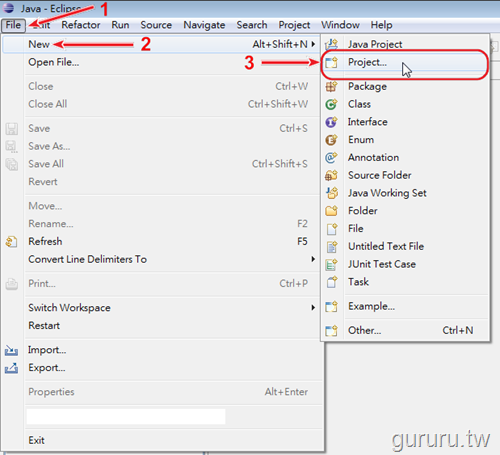500x455 pixels.
Task: Click the JUnit Test Case icon
Action: pyautogui.click(x=331, y=264)
